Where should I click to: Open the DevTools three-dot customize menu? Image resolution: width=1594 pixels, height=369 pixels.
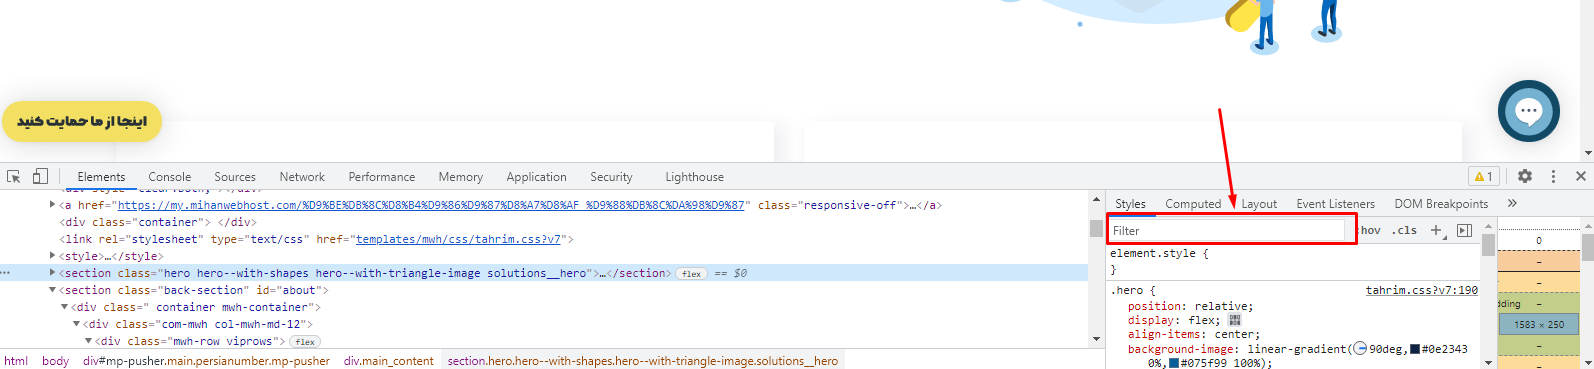[x=1553, y=176]
